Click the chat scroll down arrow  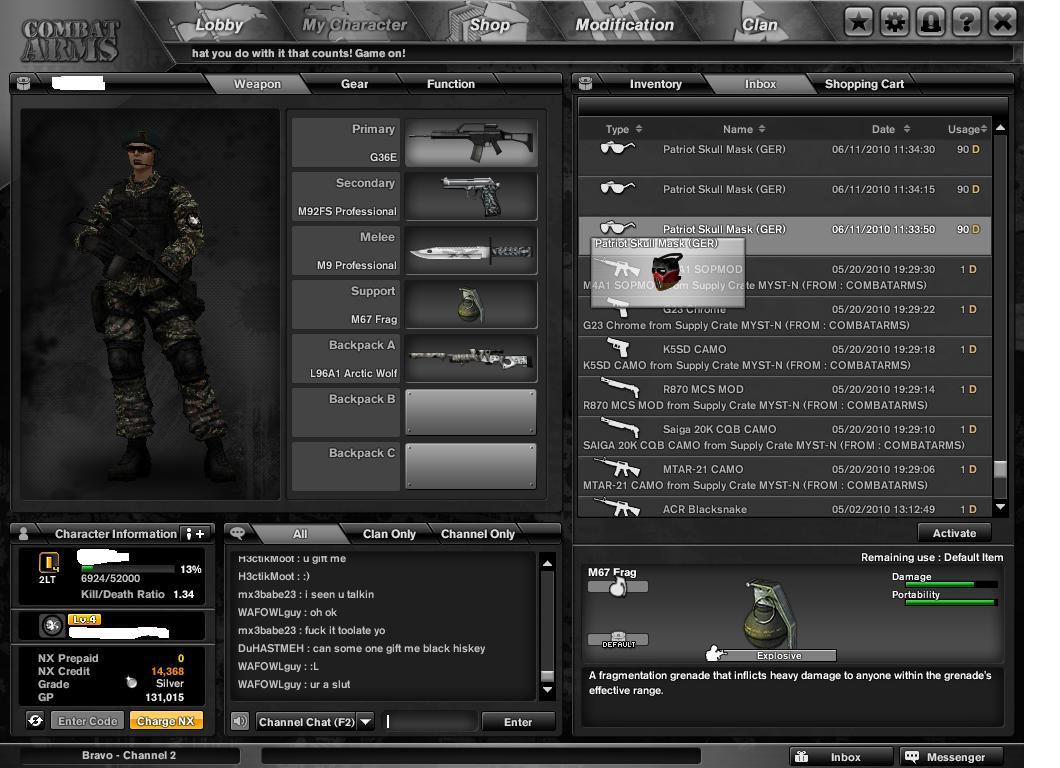(x=548, y=690)
